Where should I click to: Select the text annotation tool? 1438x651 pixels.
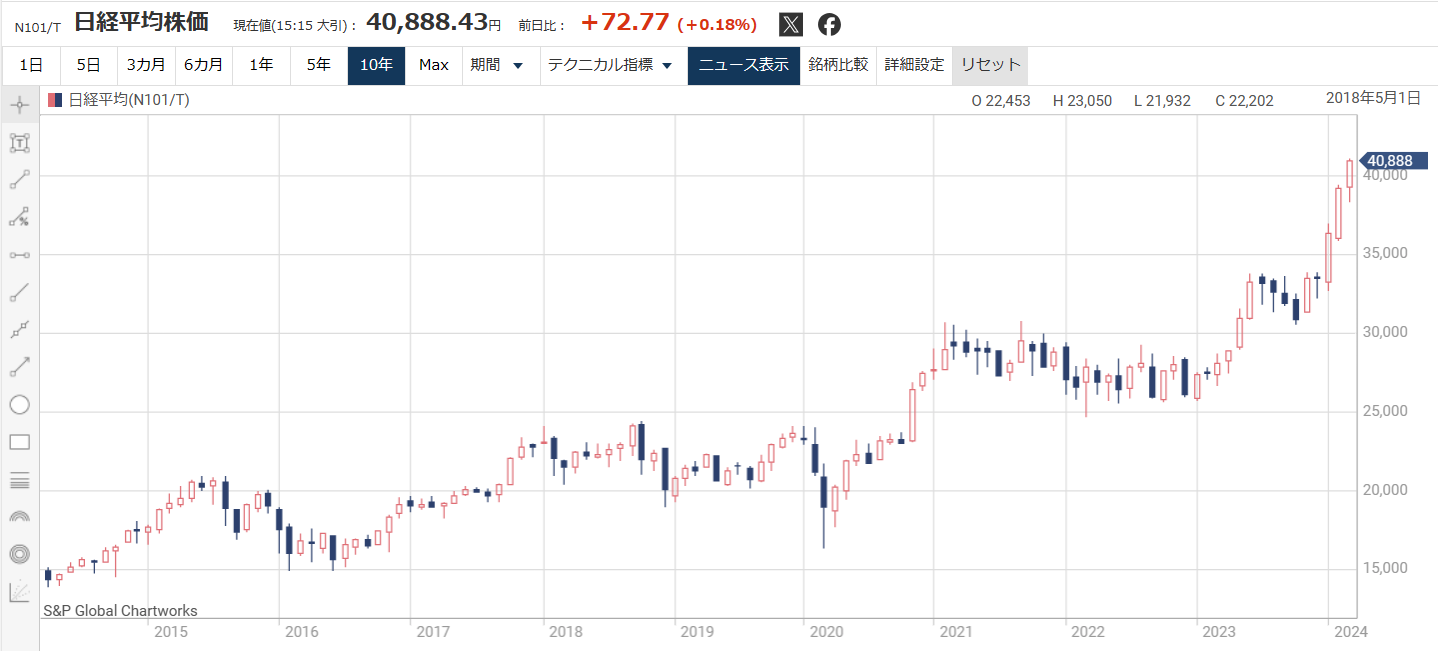tap(19, 142)
